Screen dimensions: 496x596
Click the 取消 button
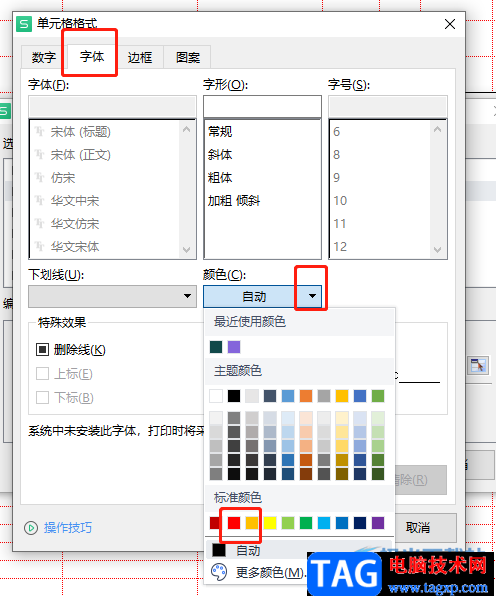(x=418, y=528)
